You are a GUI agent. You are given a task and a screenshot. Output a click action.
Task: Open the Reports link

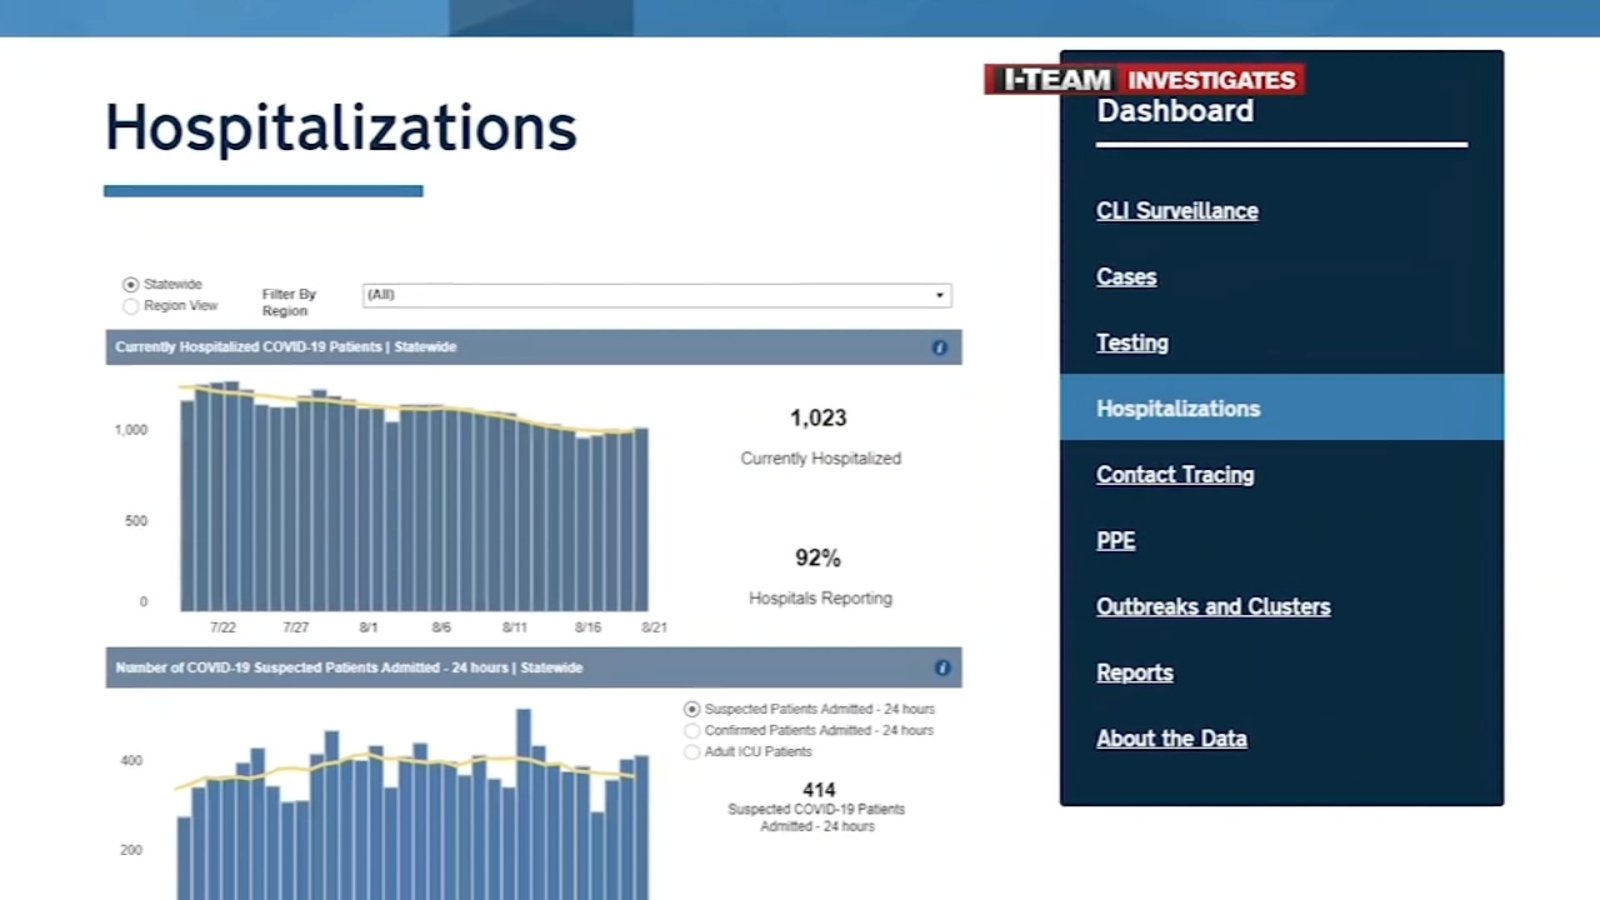click(x=1134, y=673)
